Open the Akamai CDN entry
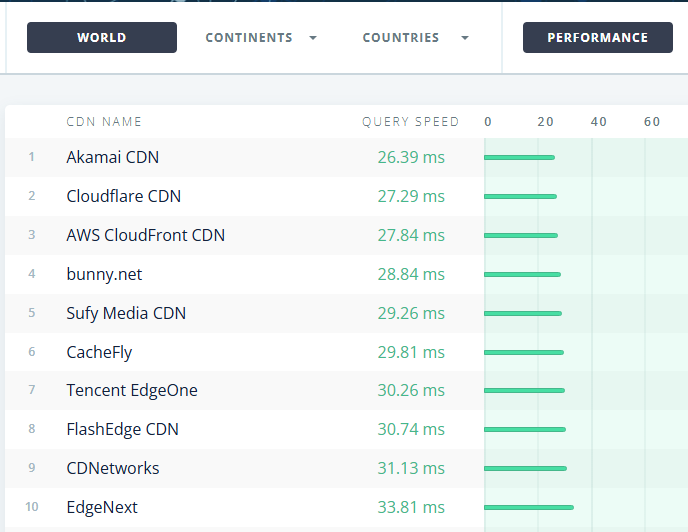 tap(113, 157)
